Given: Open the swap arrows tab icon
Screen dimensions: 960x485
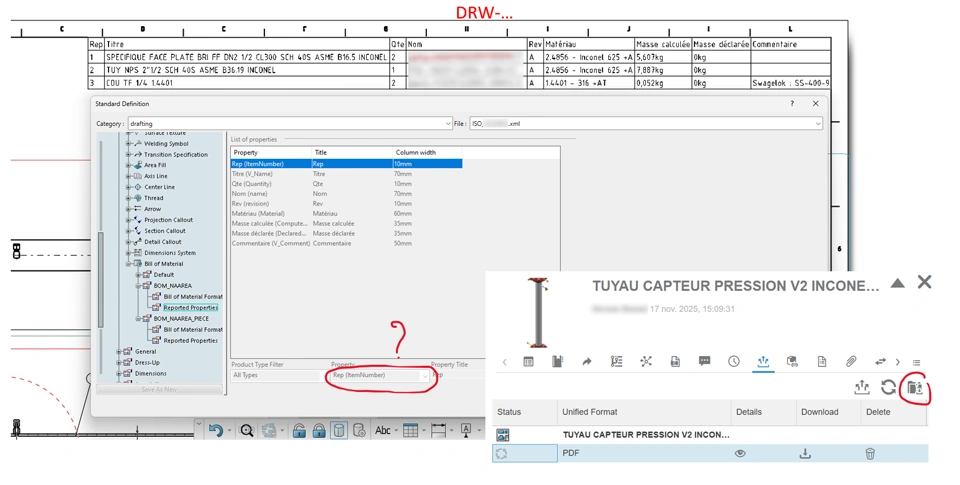Looking at the screenshot, I should click(x=880, y=362).
